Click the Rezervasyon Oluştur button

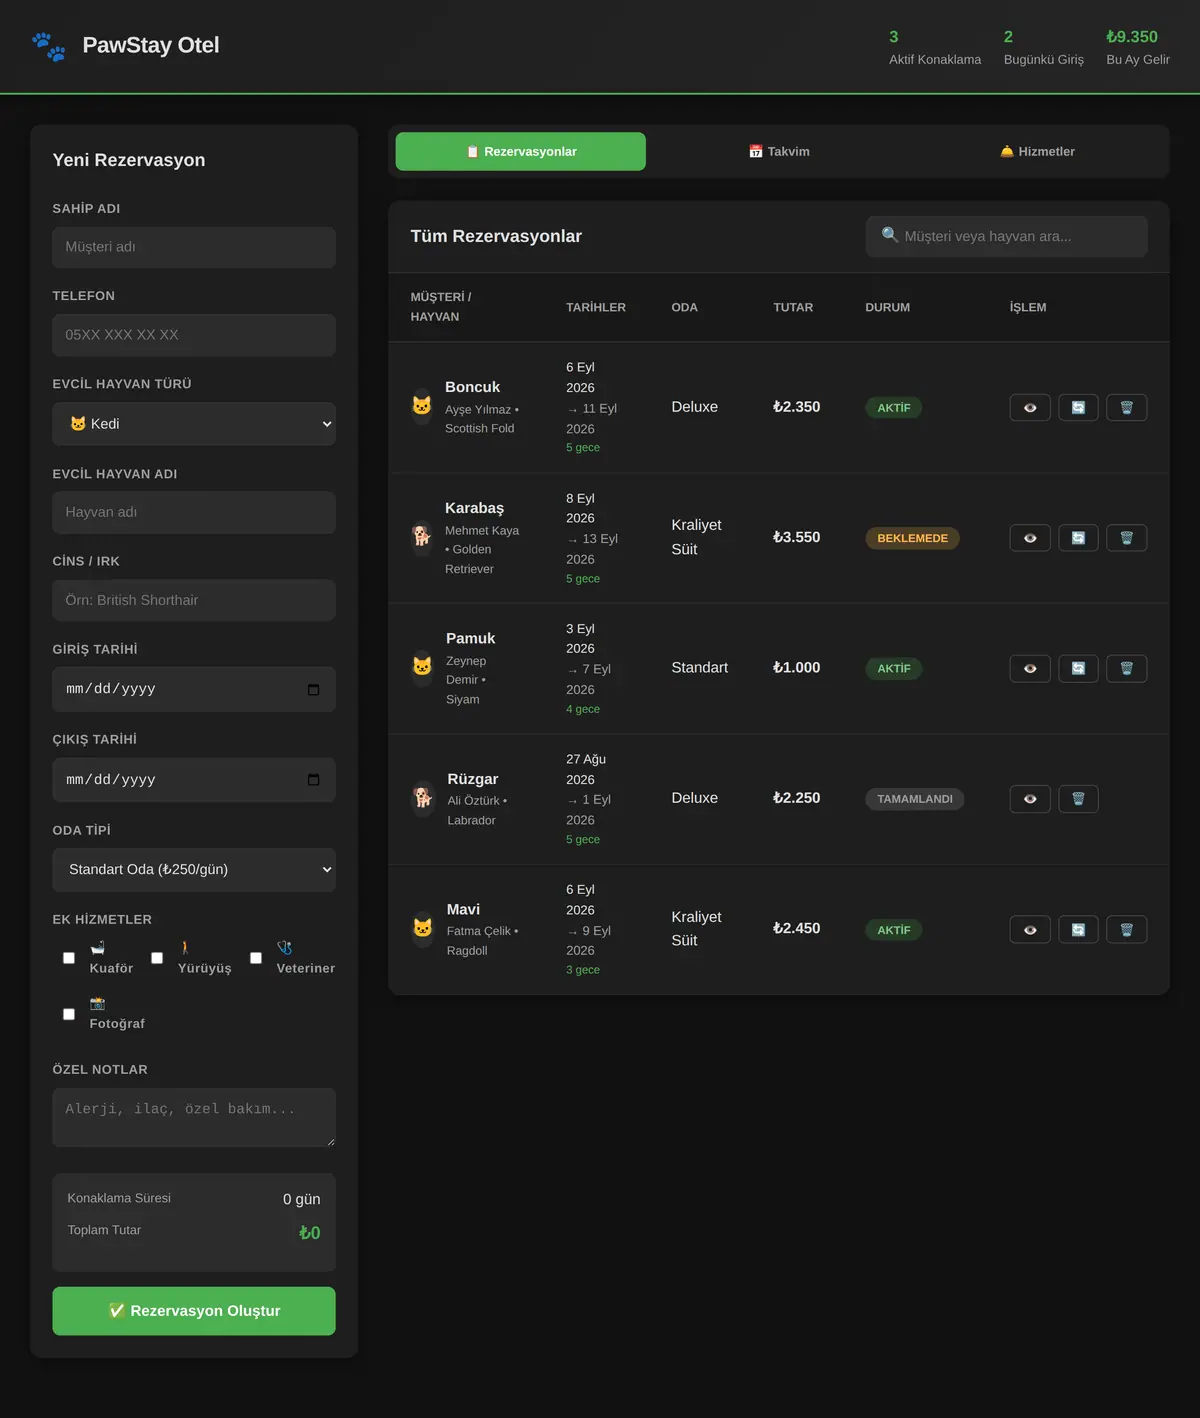[194, 1311]
